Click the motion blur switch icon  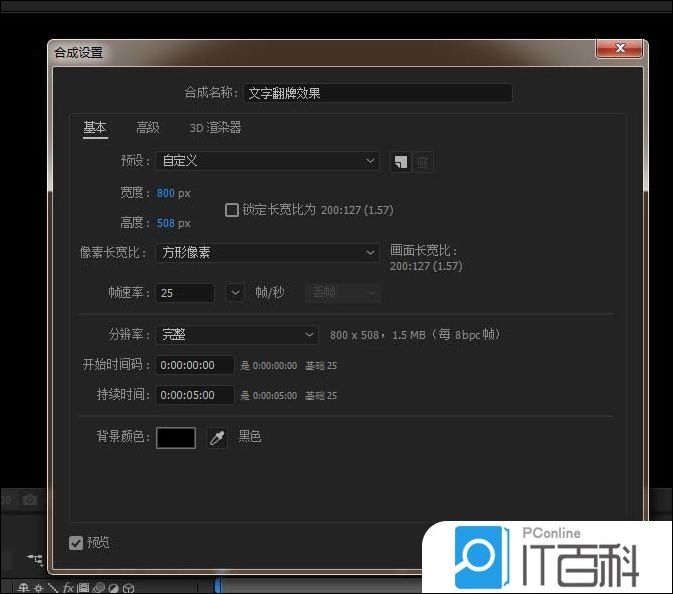click(99, 588)
